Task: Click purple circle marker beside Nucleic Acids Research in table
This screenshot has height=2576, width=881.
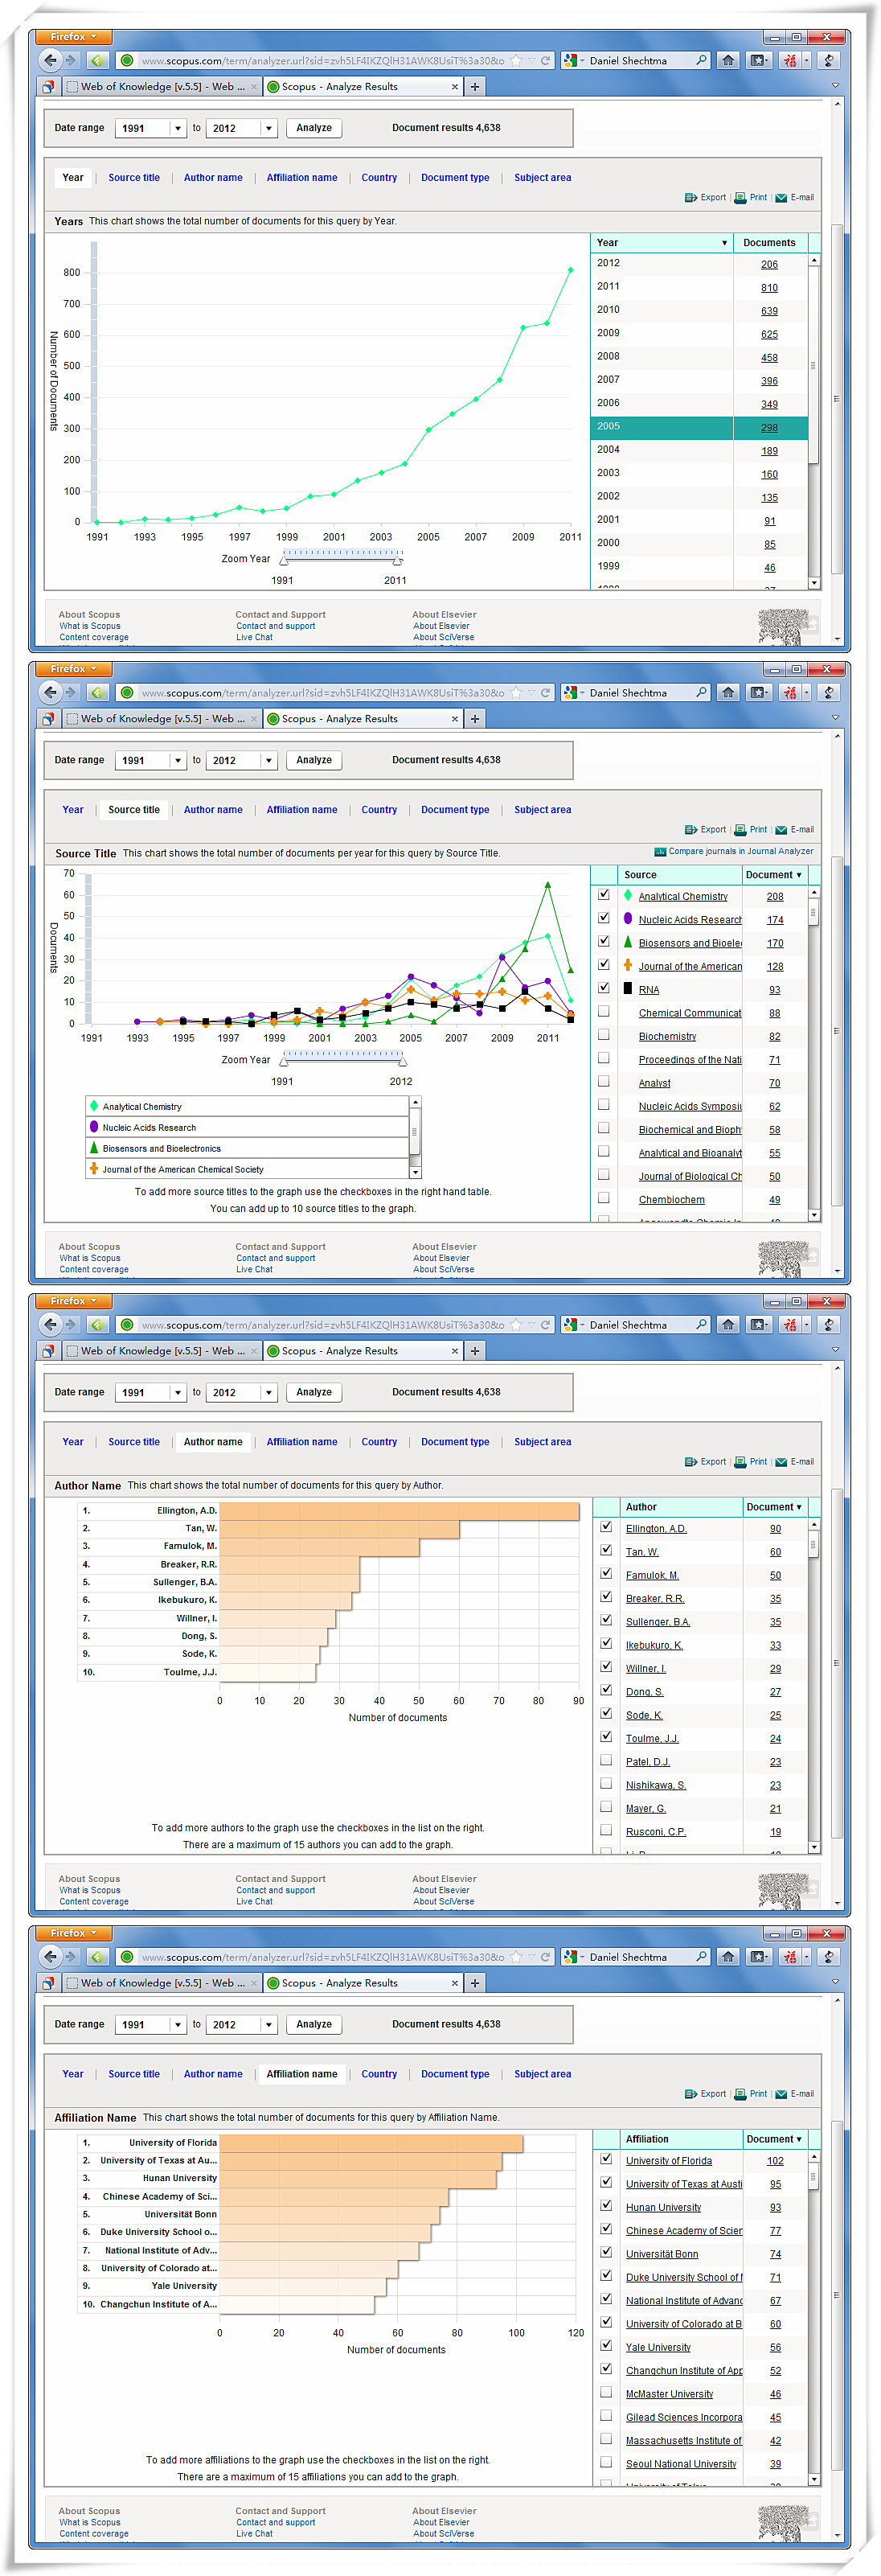Action: 628,919
